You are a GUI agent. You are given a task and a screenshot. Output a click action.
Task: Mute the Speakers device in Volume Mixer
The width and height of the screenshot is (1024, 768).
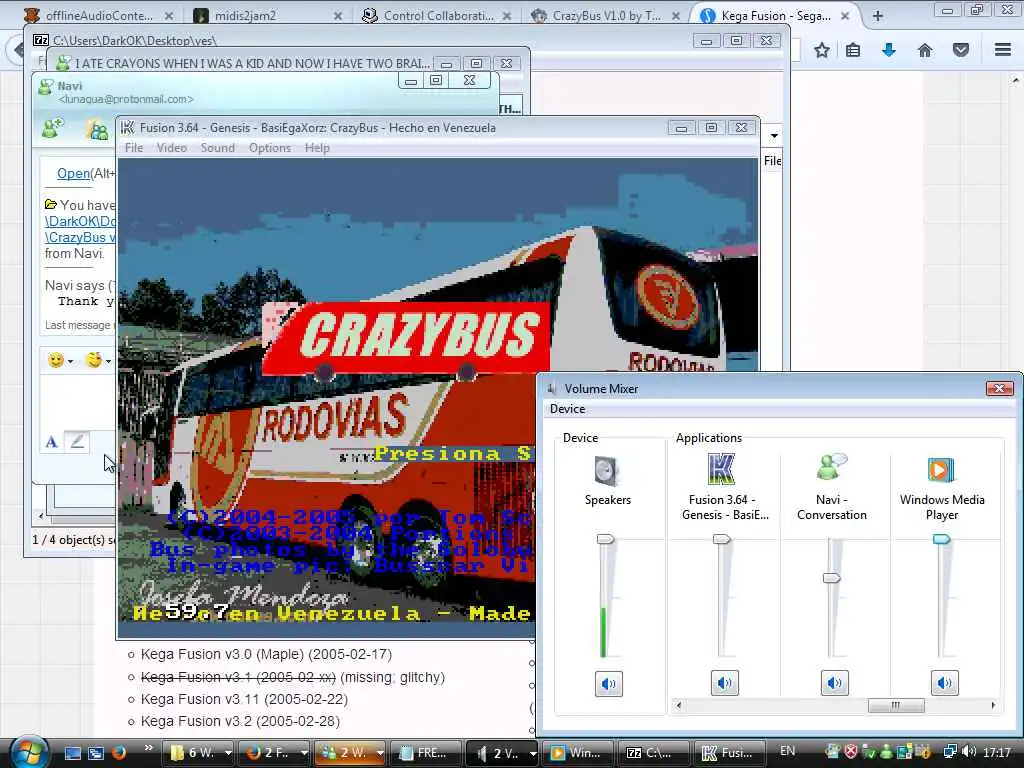609,684
